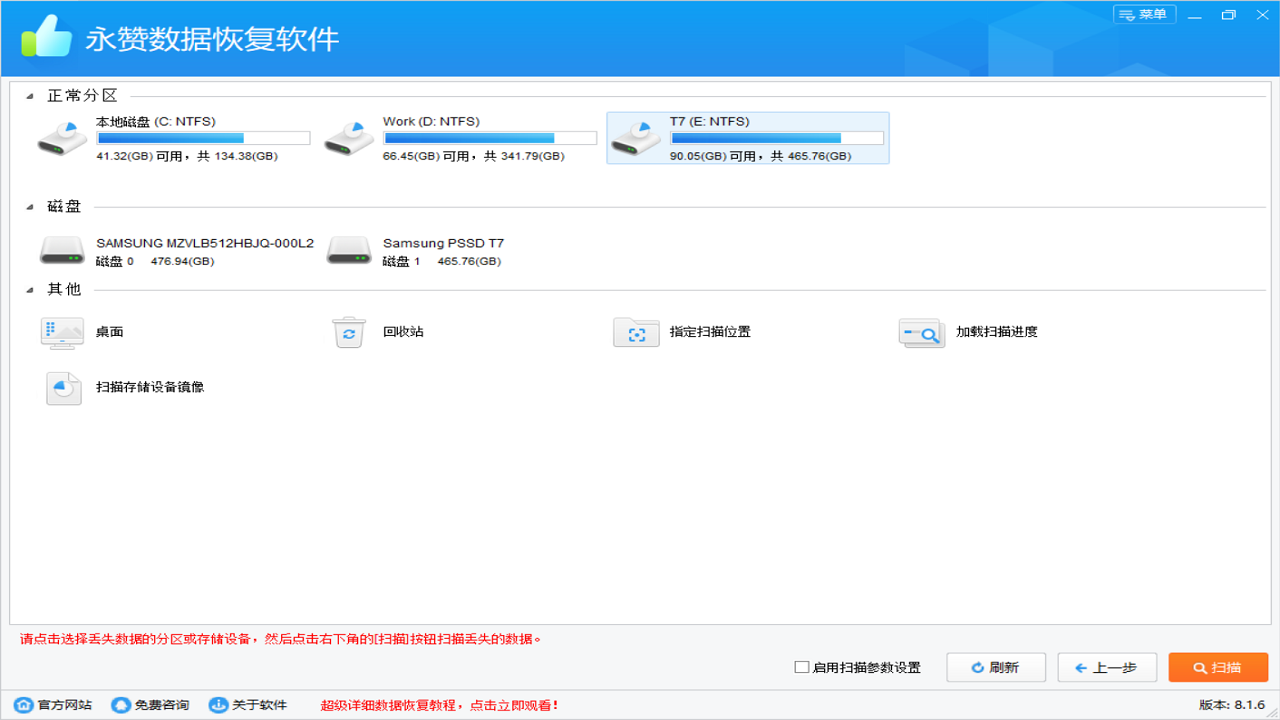Image resolution: width=1280 pixels, height=720 pixels.
Task: Open the 桌面 desktop scan option
Action: [x=62, y=332]
